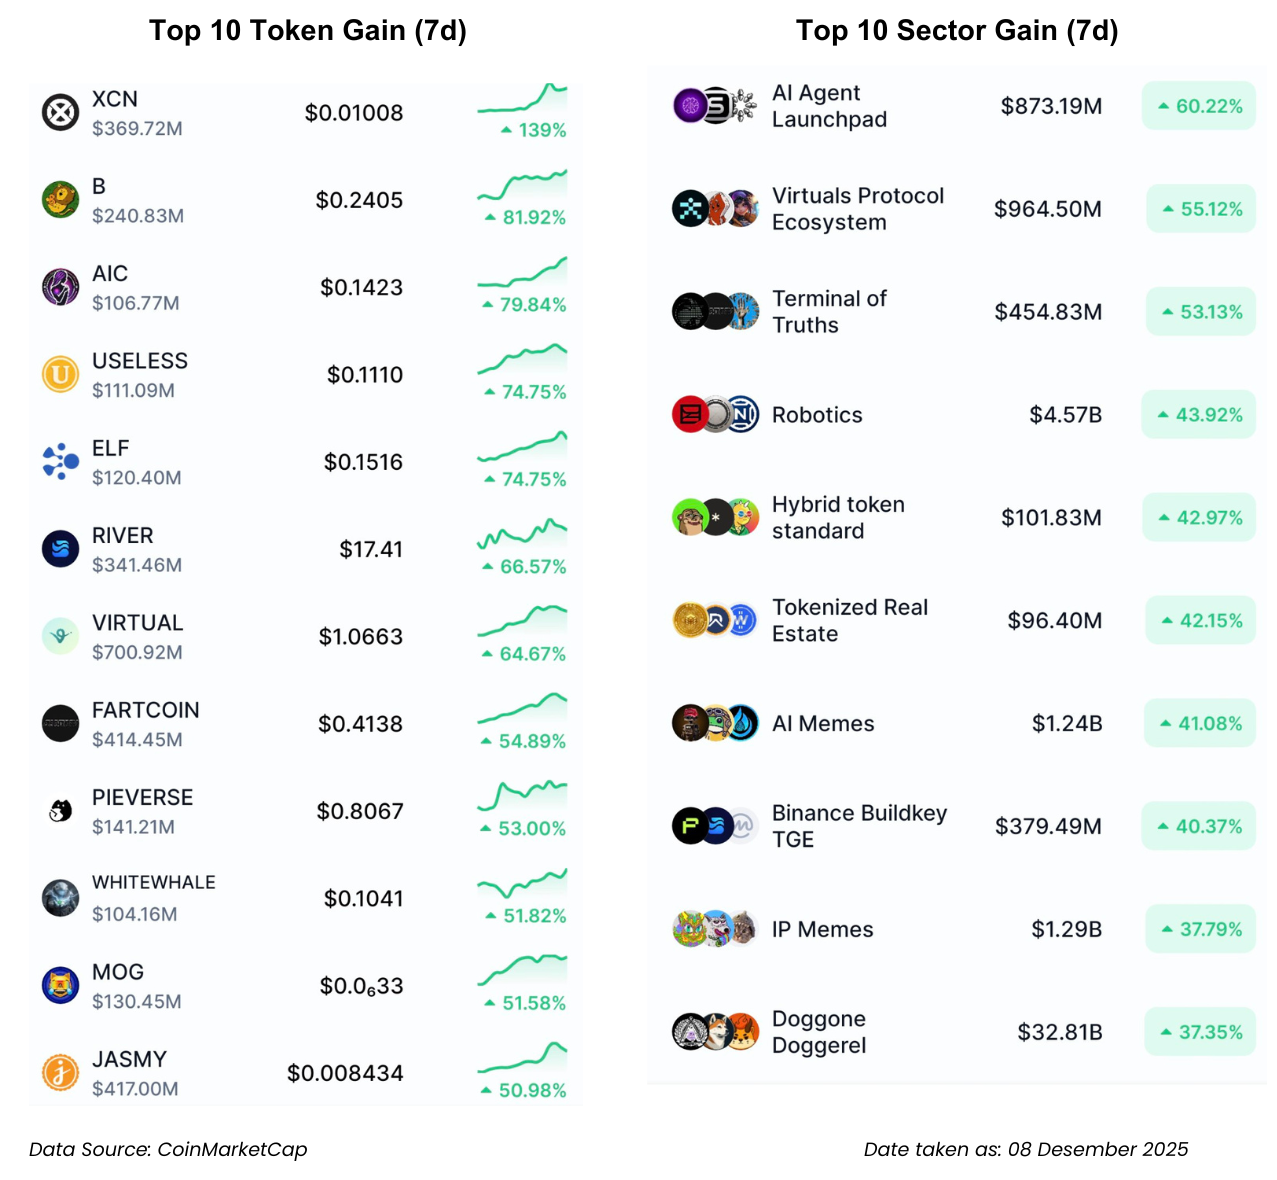Click the 60.22% gain badge

pos(1199,106)
